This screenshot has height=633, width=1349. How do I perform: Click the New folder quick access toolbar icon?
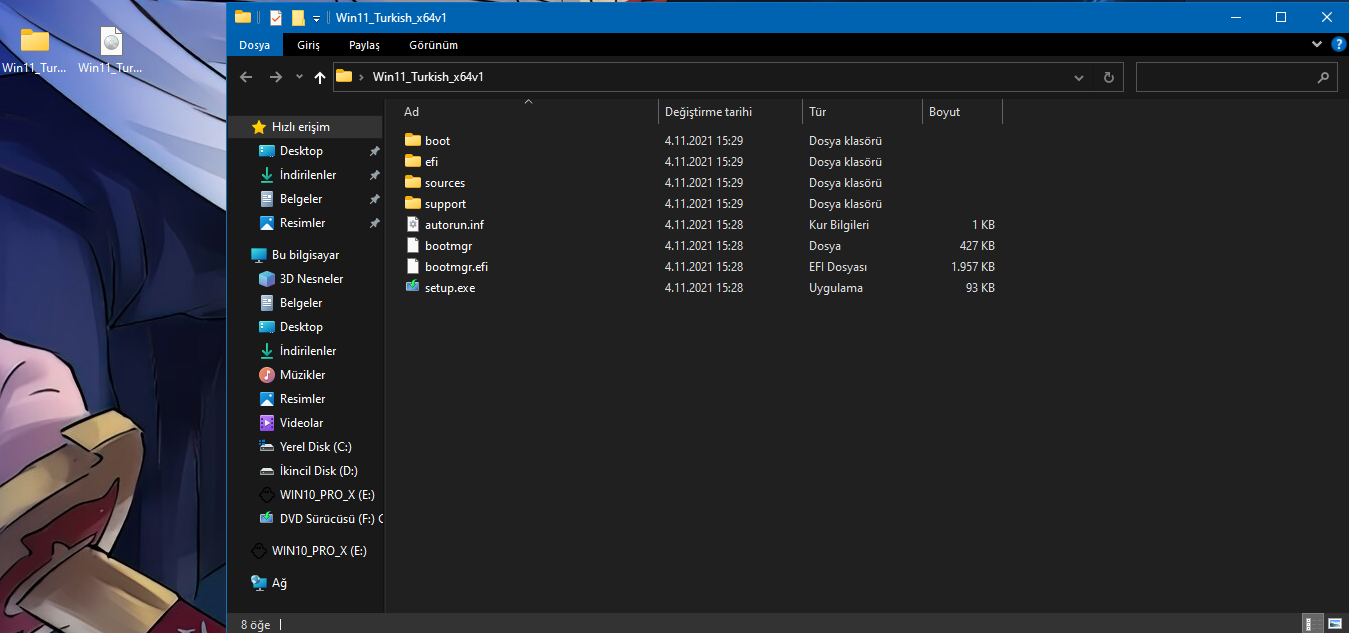298,17
